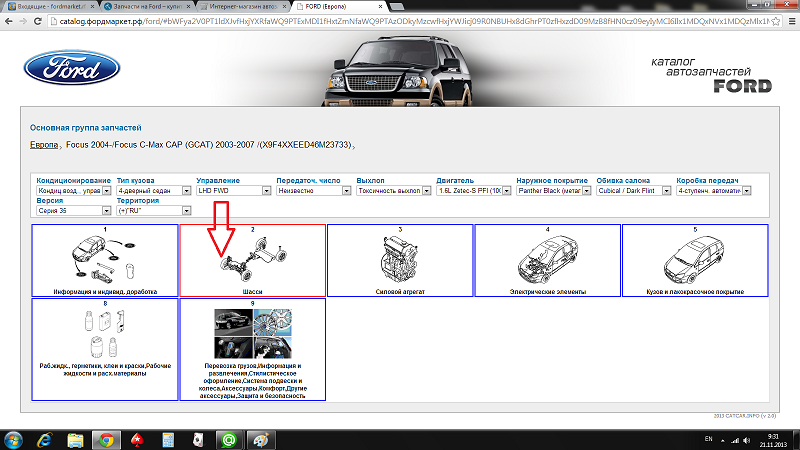
Task: Click the EN language indicator
Action: (708, 439)
